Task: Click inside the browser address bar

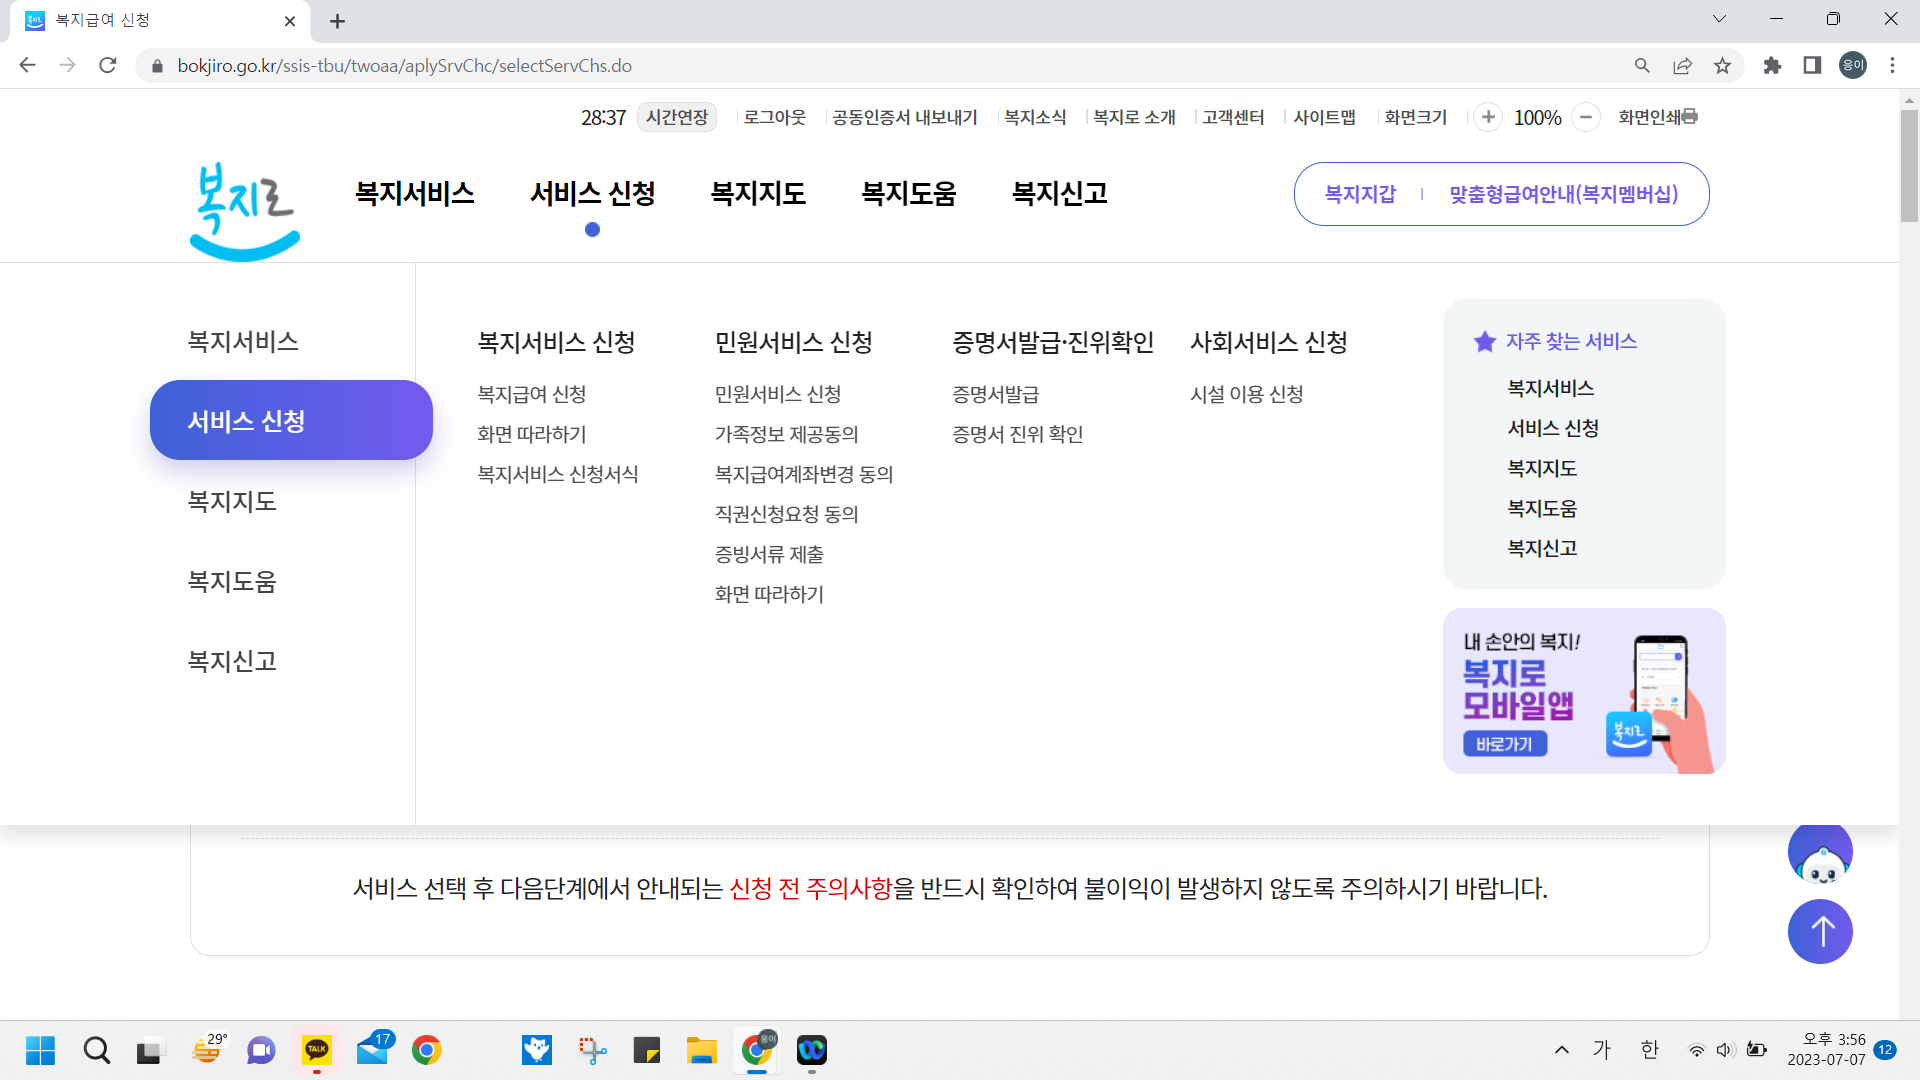Action: pos(600,65)
